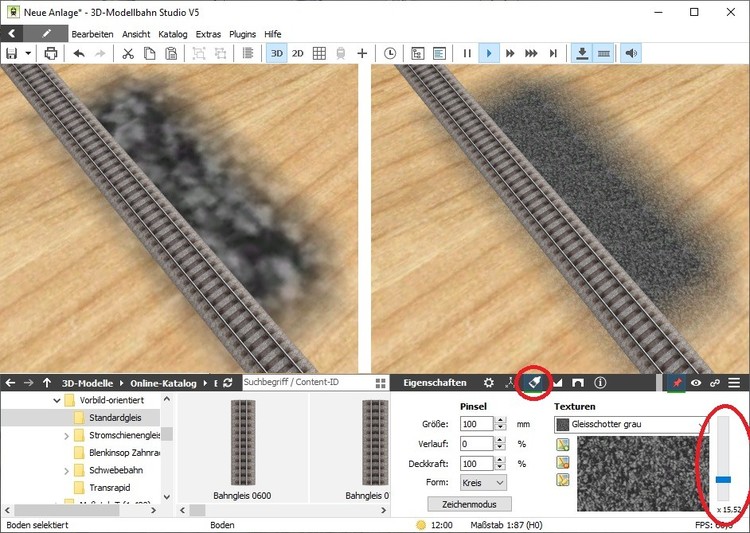
Task: Open the Katalog menu
Action: (x=173, y=34)
